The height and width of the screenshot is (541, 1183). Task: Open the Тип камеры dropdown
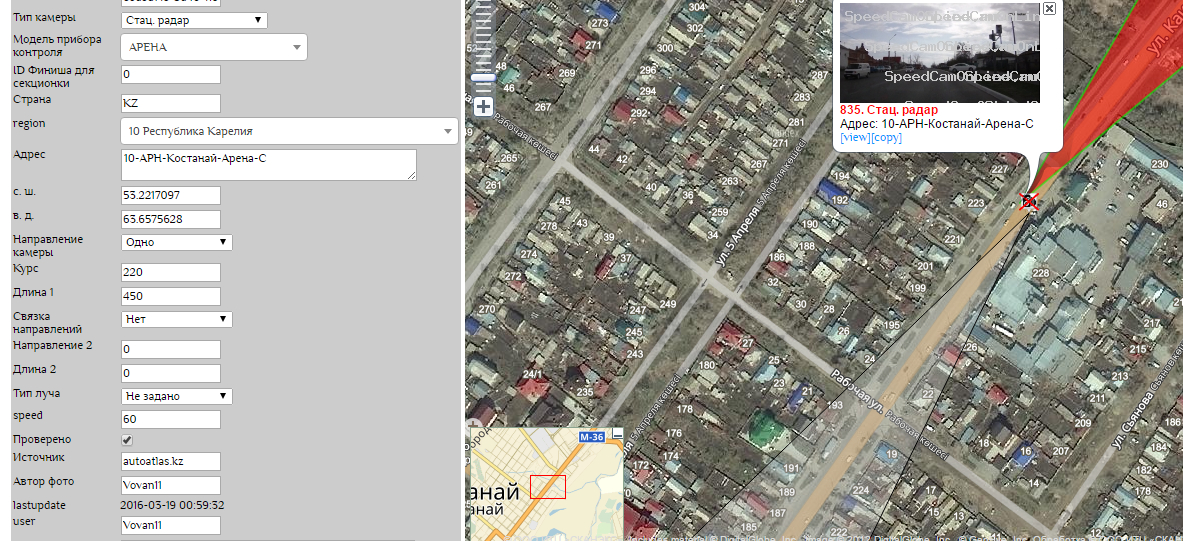[194, 20]
